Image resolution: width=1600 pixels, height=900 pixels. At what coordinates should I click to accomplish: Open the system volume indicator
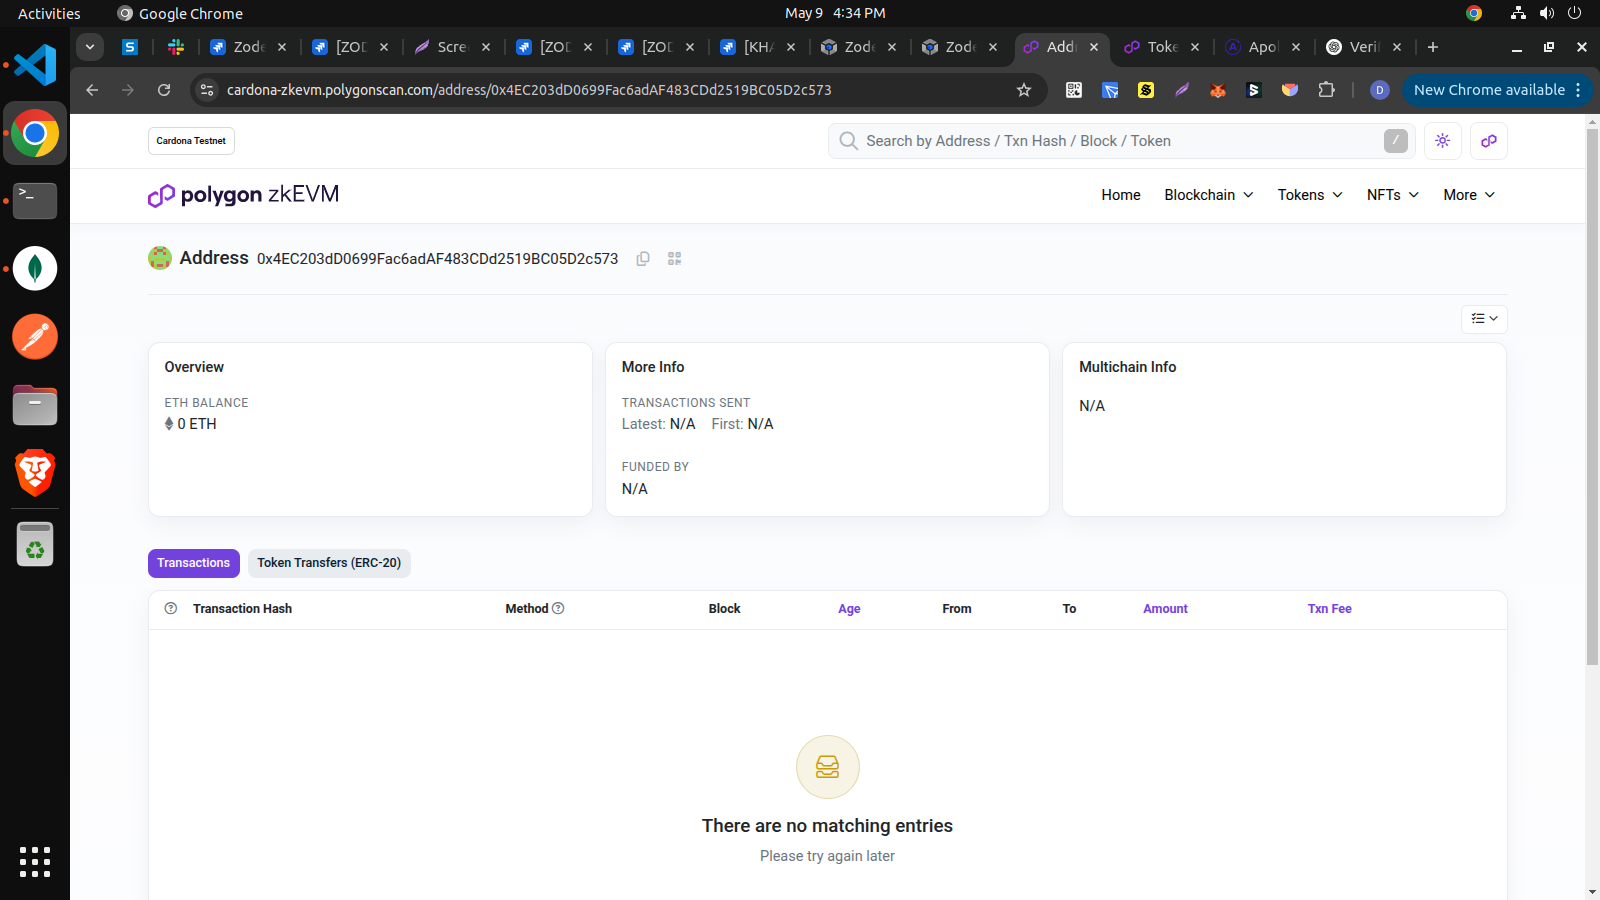pyautogui.click(x=1547, y=13)
